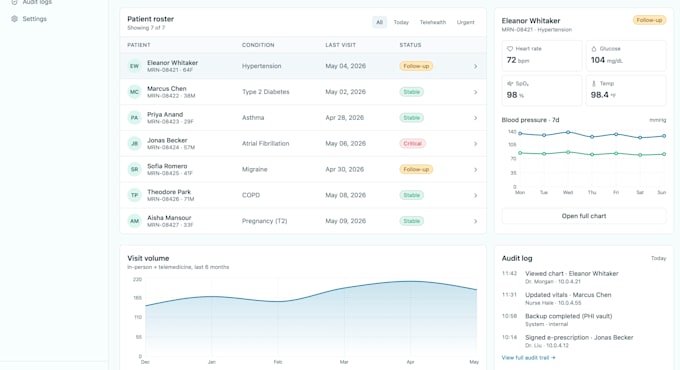Image resolution: width=680 pixels, height=370 pixels.
Task: Select the All roster filter
Action: click(x=379, y=22)
